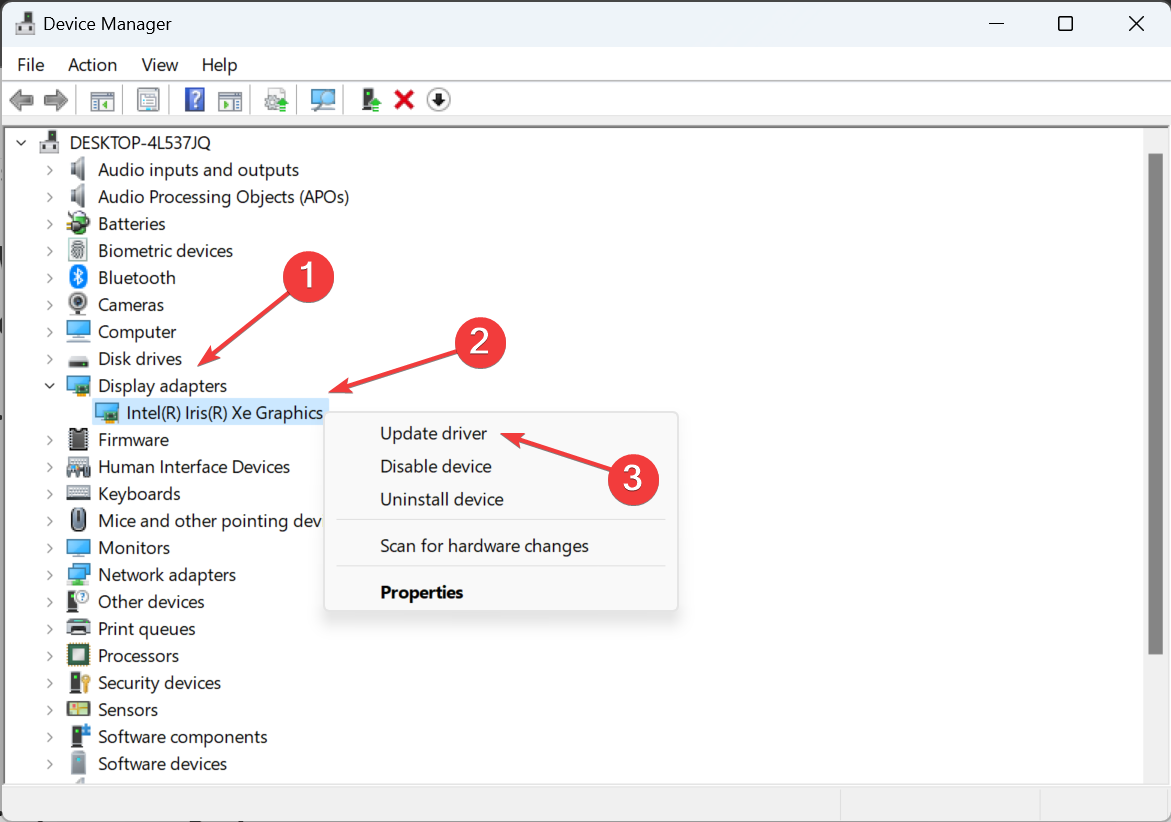The height and width of the screenshot is (822, 1171).
Task: Click the Security devices key icon
Action: pos(78,682)
